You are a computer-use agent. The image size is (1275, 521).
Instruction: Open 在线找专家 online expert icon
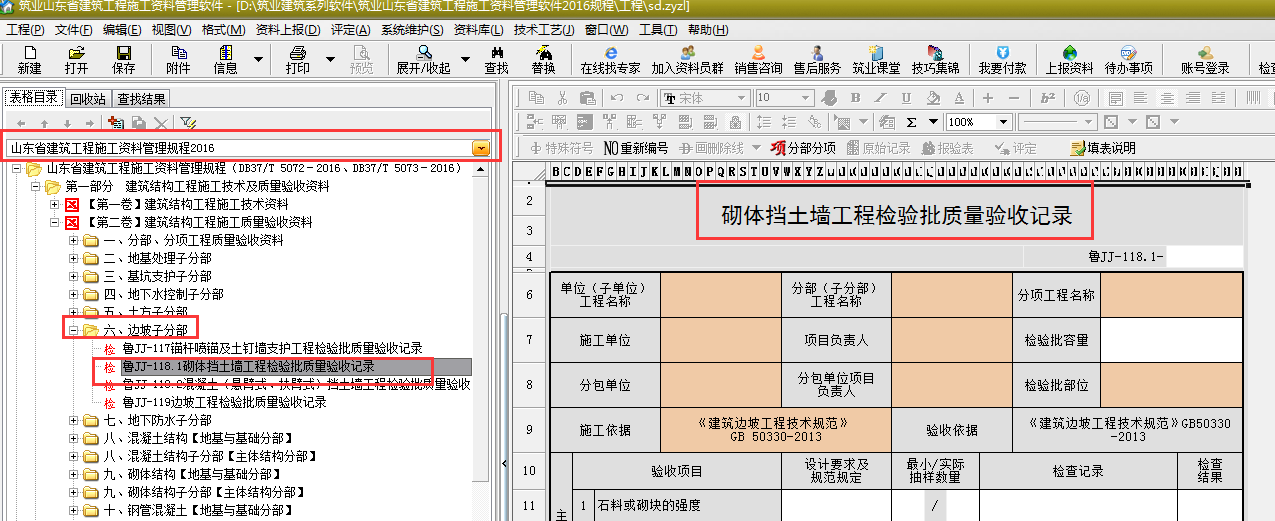610,60
